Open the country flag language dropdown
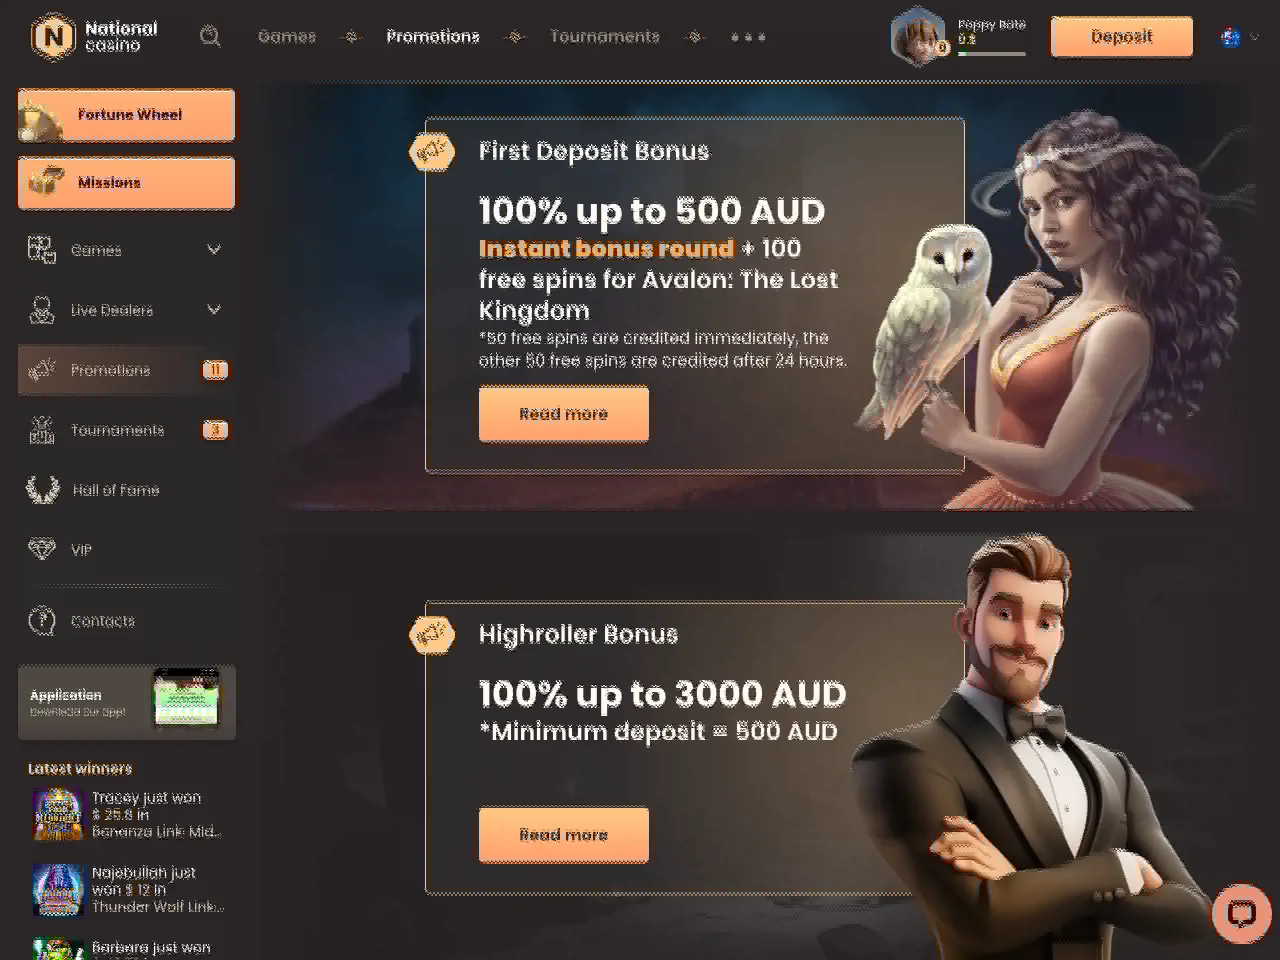This screenshot has width=1280, height=960. coord(1240,37)
